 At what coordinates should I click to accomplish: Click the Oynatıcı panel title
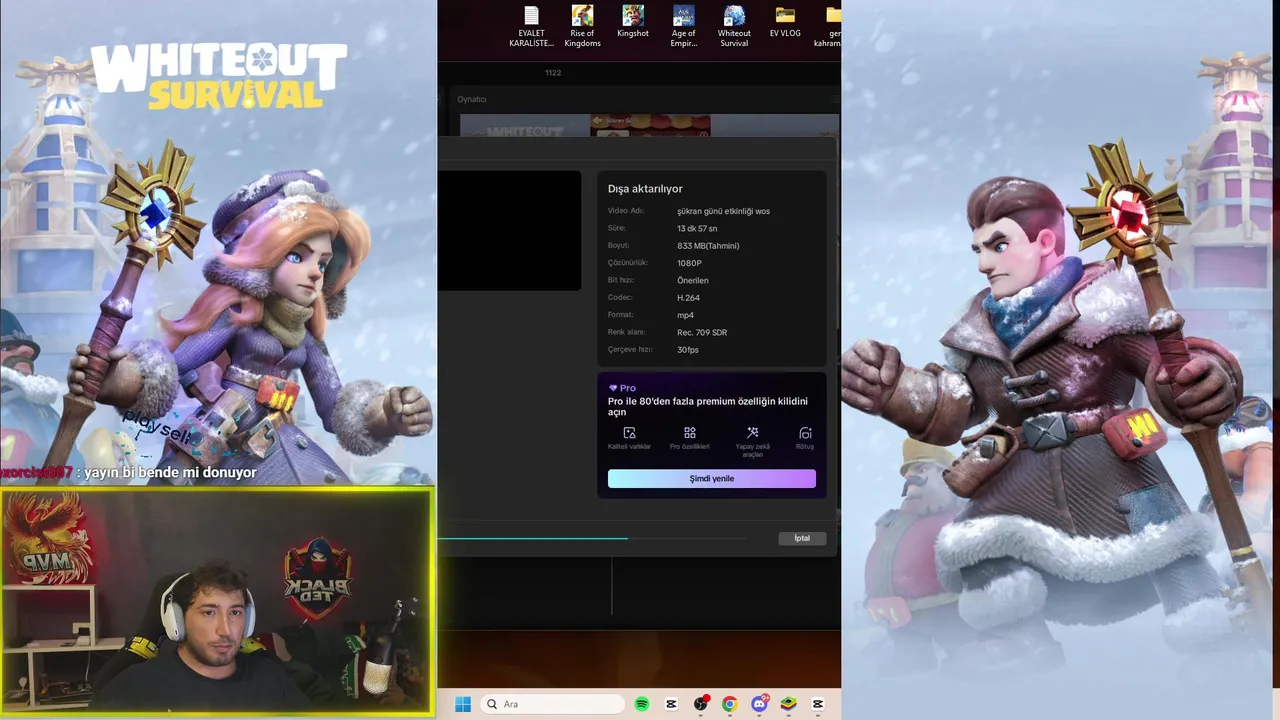click(472, 99)
